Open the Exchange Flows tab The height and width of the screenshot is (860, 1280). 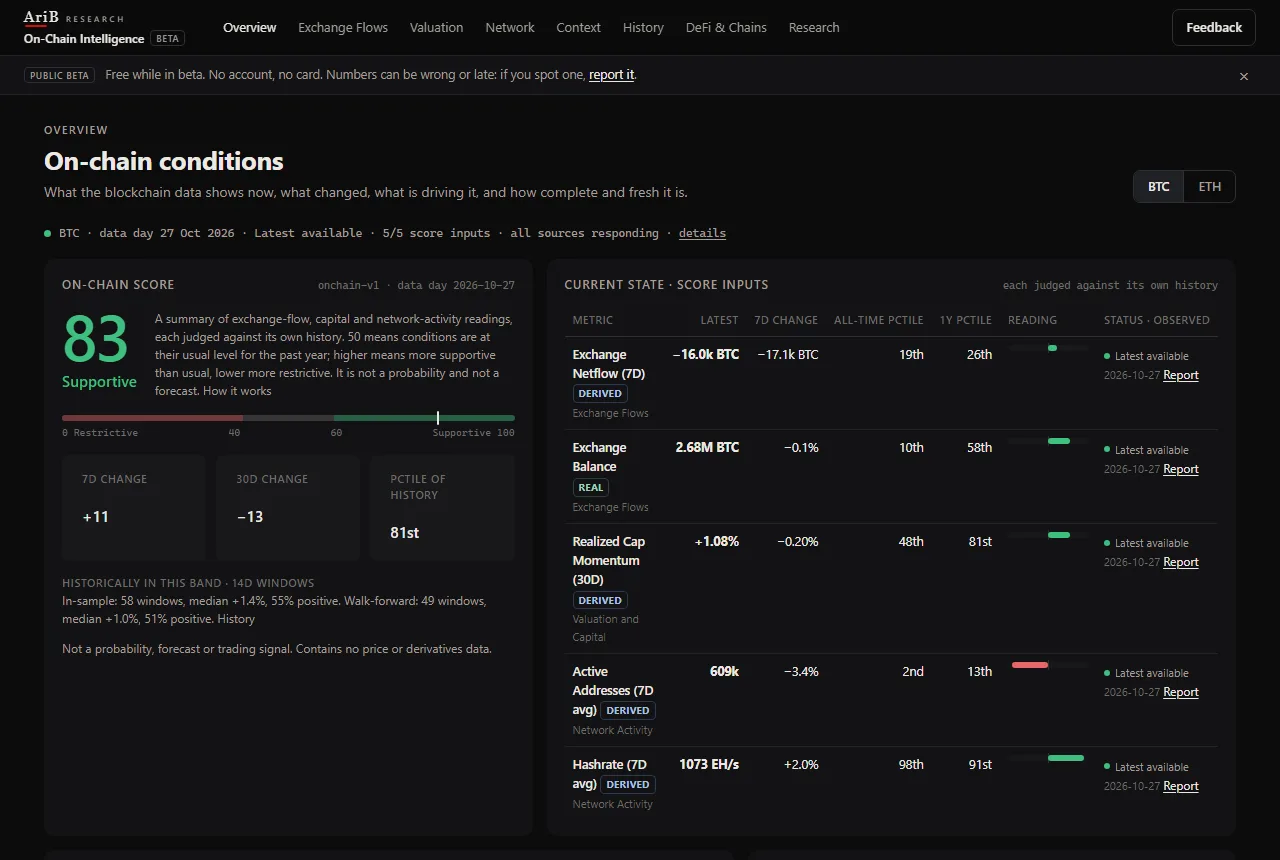point(343,28)
